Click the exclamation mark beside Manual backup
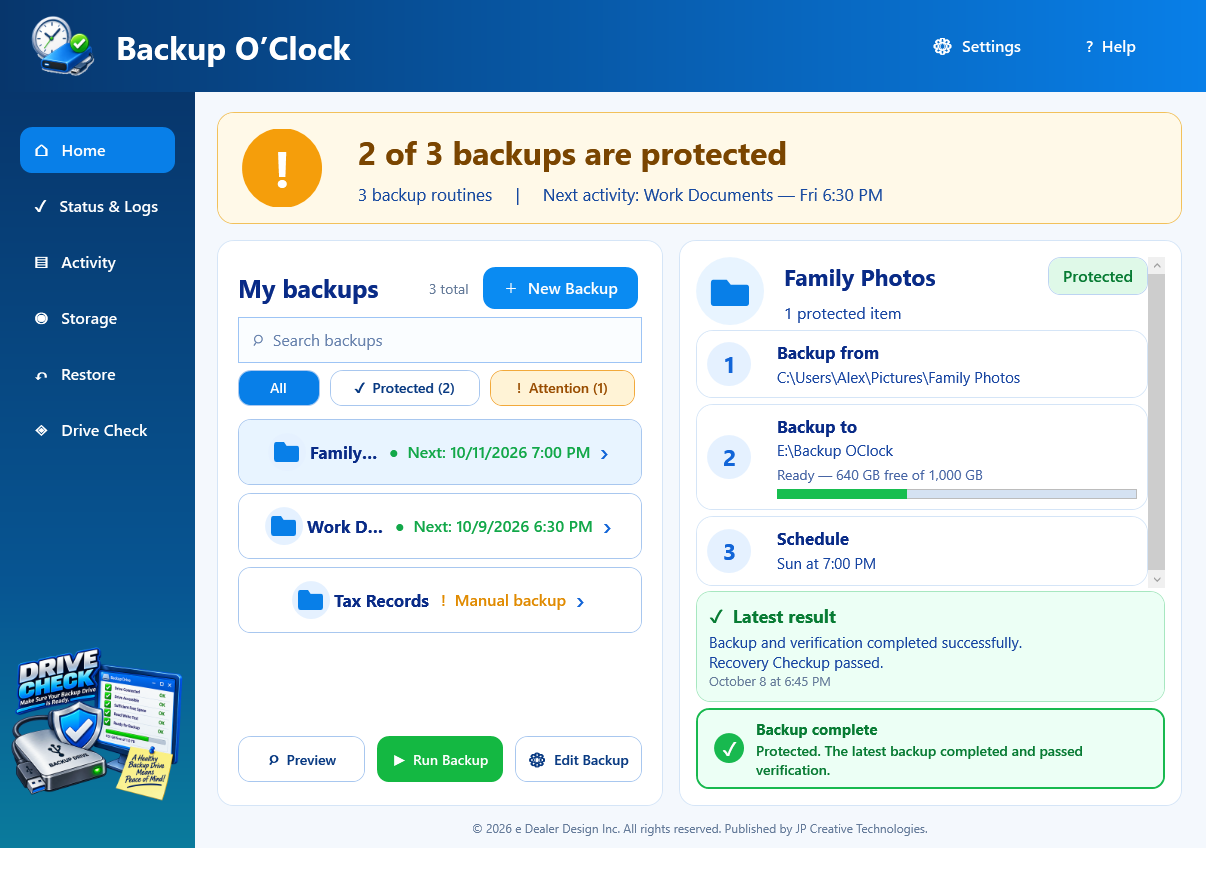Screen dimensions: 1222x887 tap(443, 601)
